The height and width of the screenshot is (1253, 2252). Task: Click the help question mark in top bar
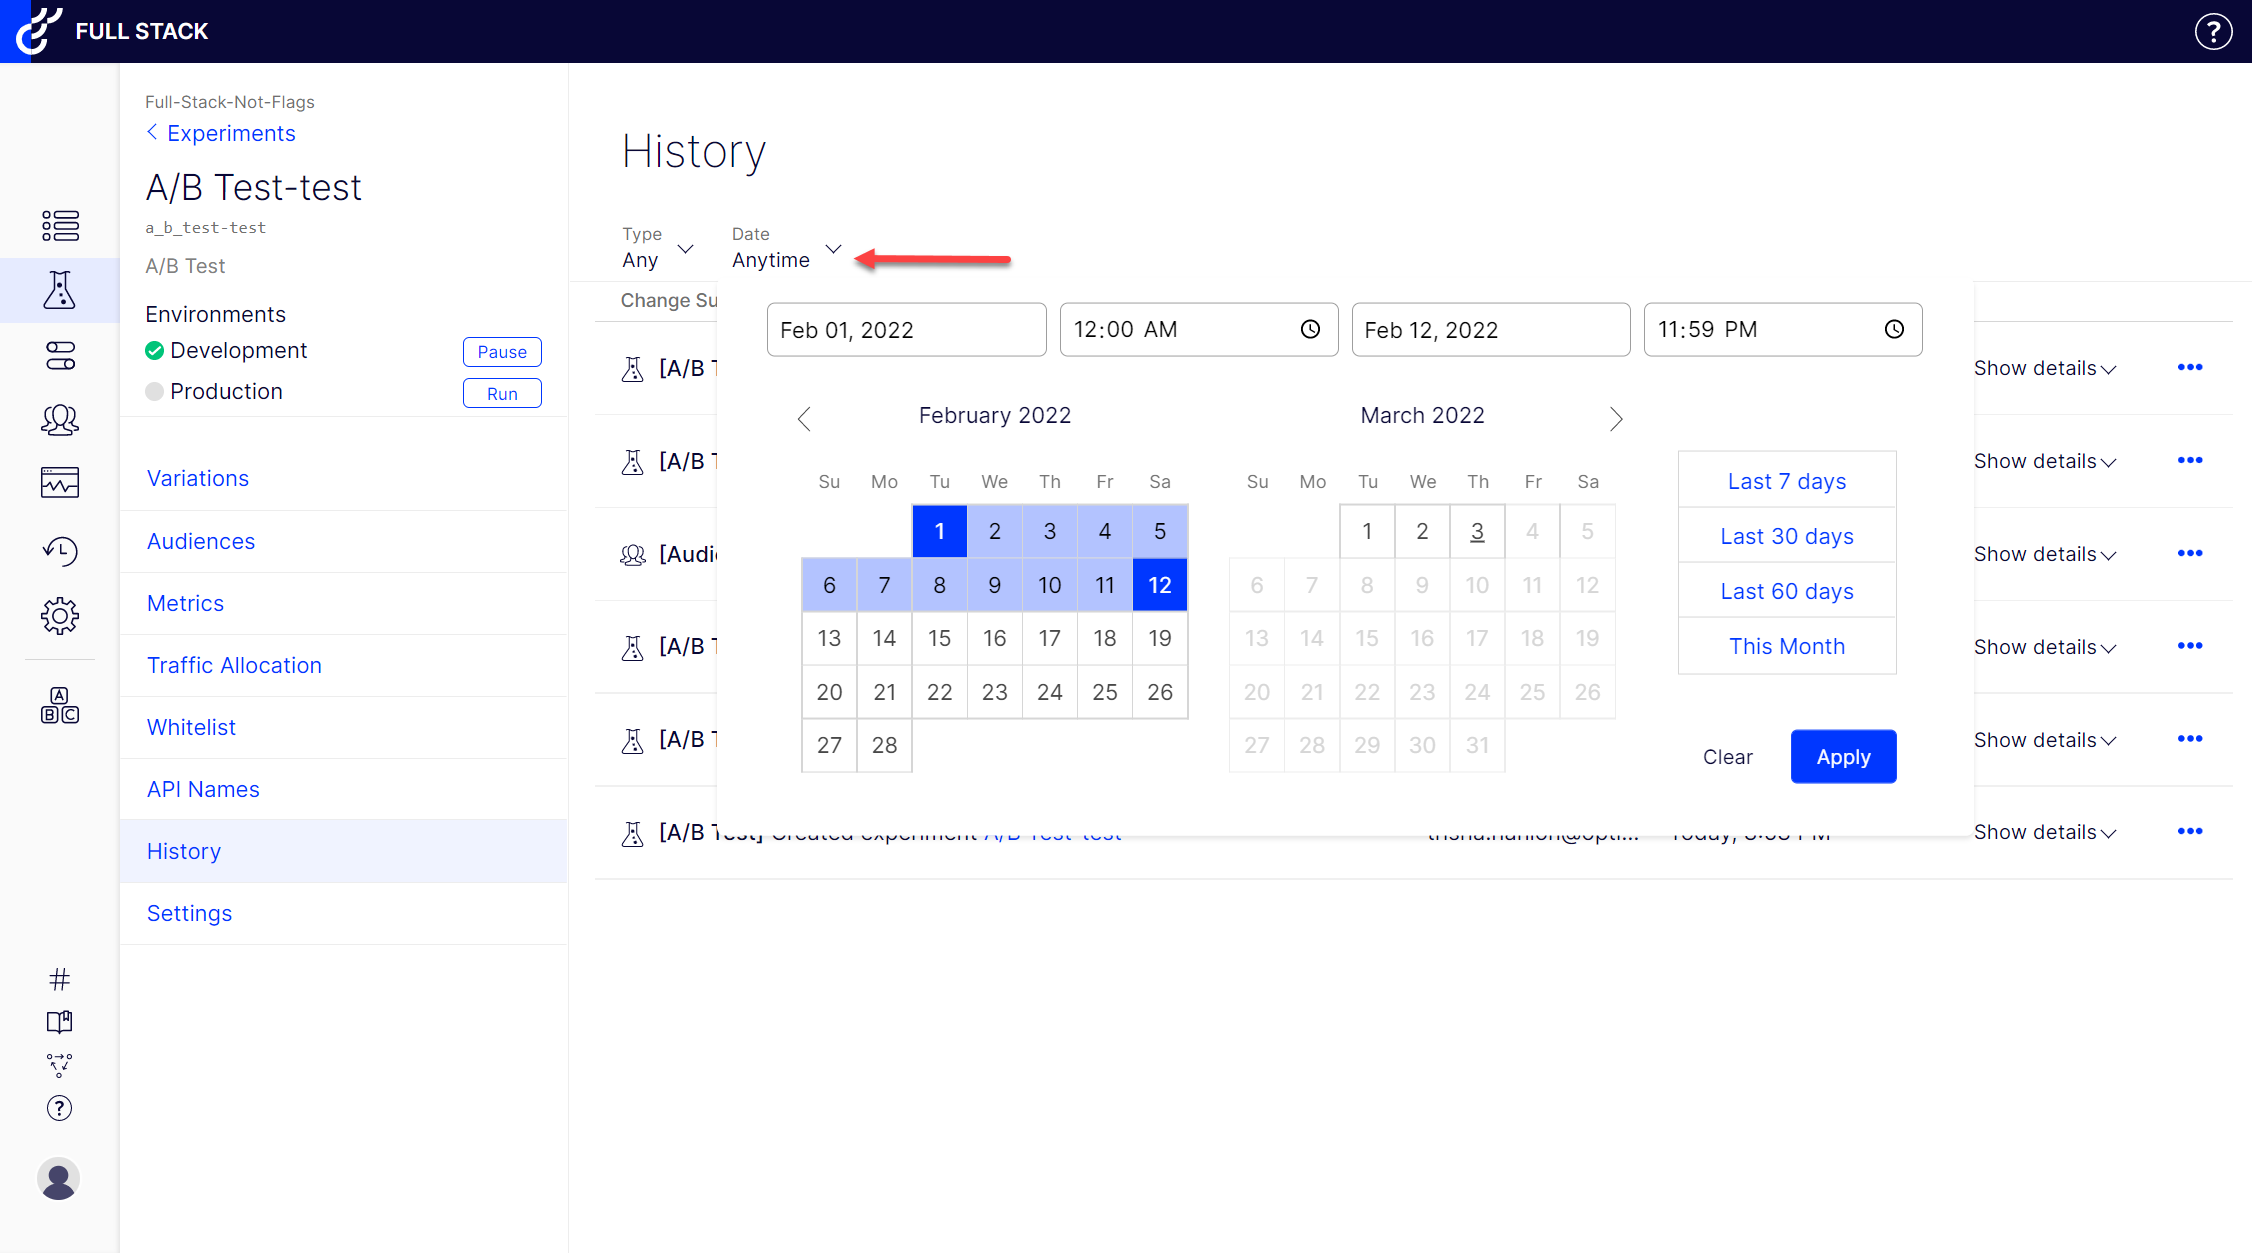click(2213, 31)
